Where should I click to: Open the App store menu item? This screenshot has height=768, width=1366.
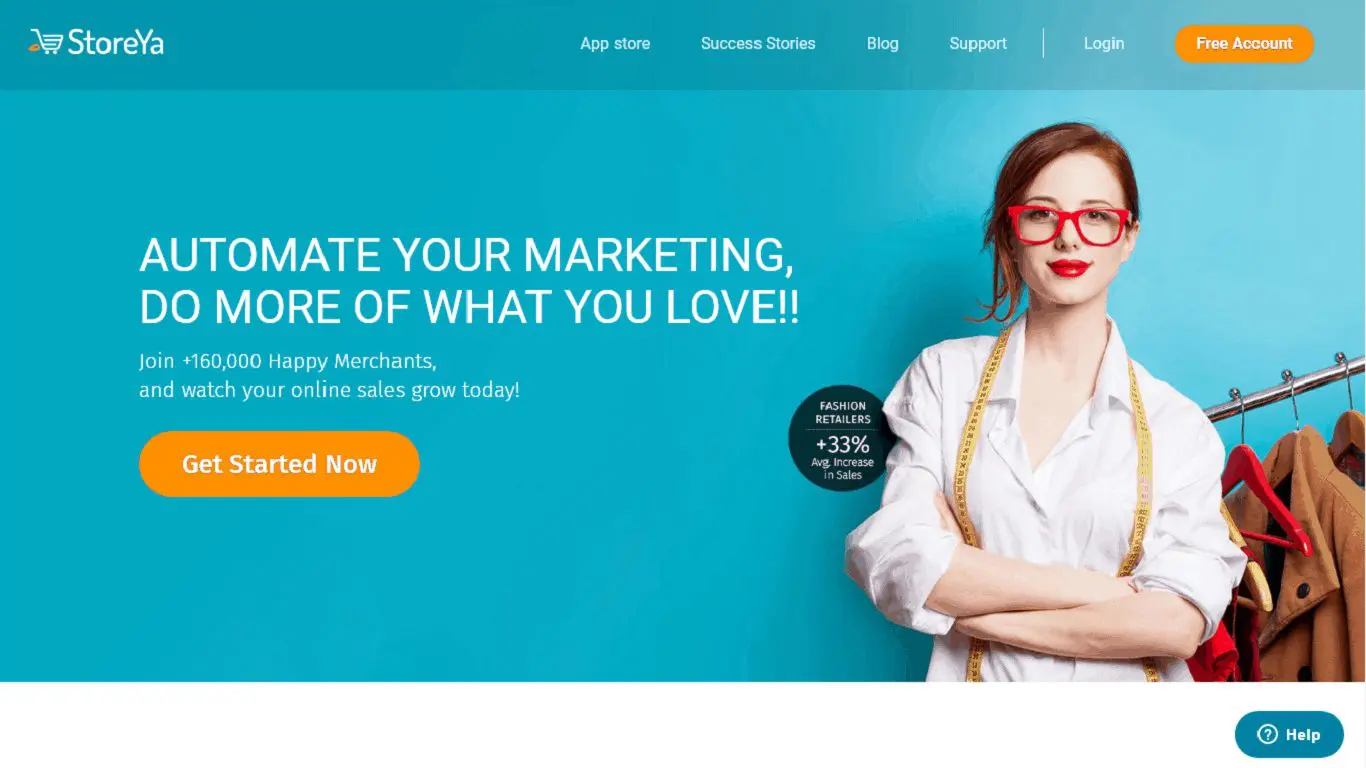(615, 44)
